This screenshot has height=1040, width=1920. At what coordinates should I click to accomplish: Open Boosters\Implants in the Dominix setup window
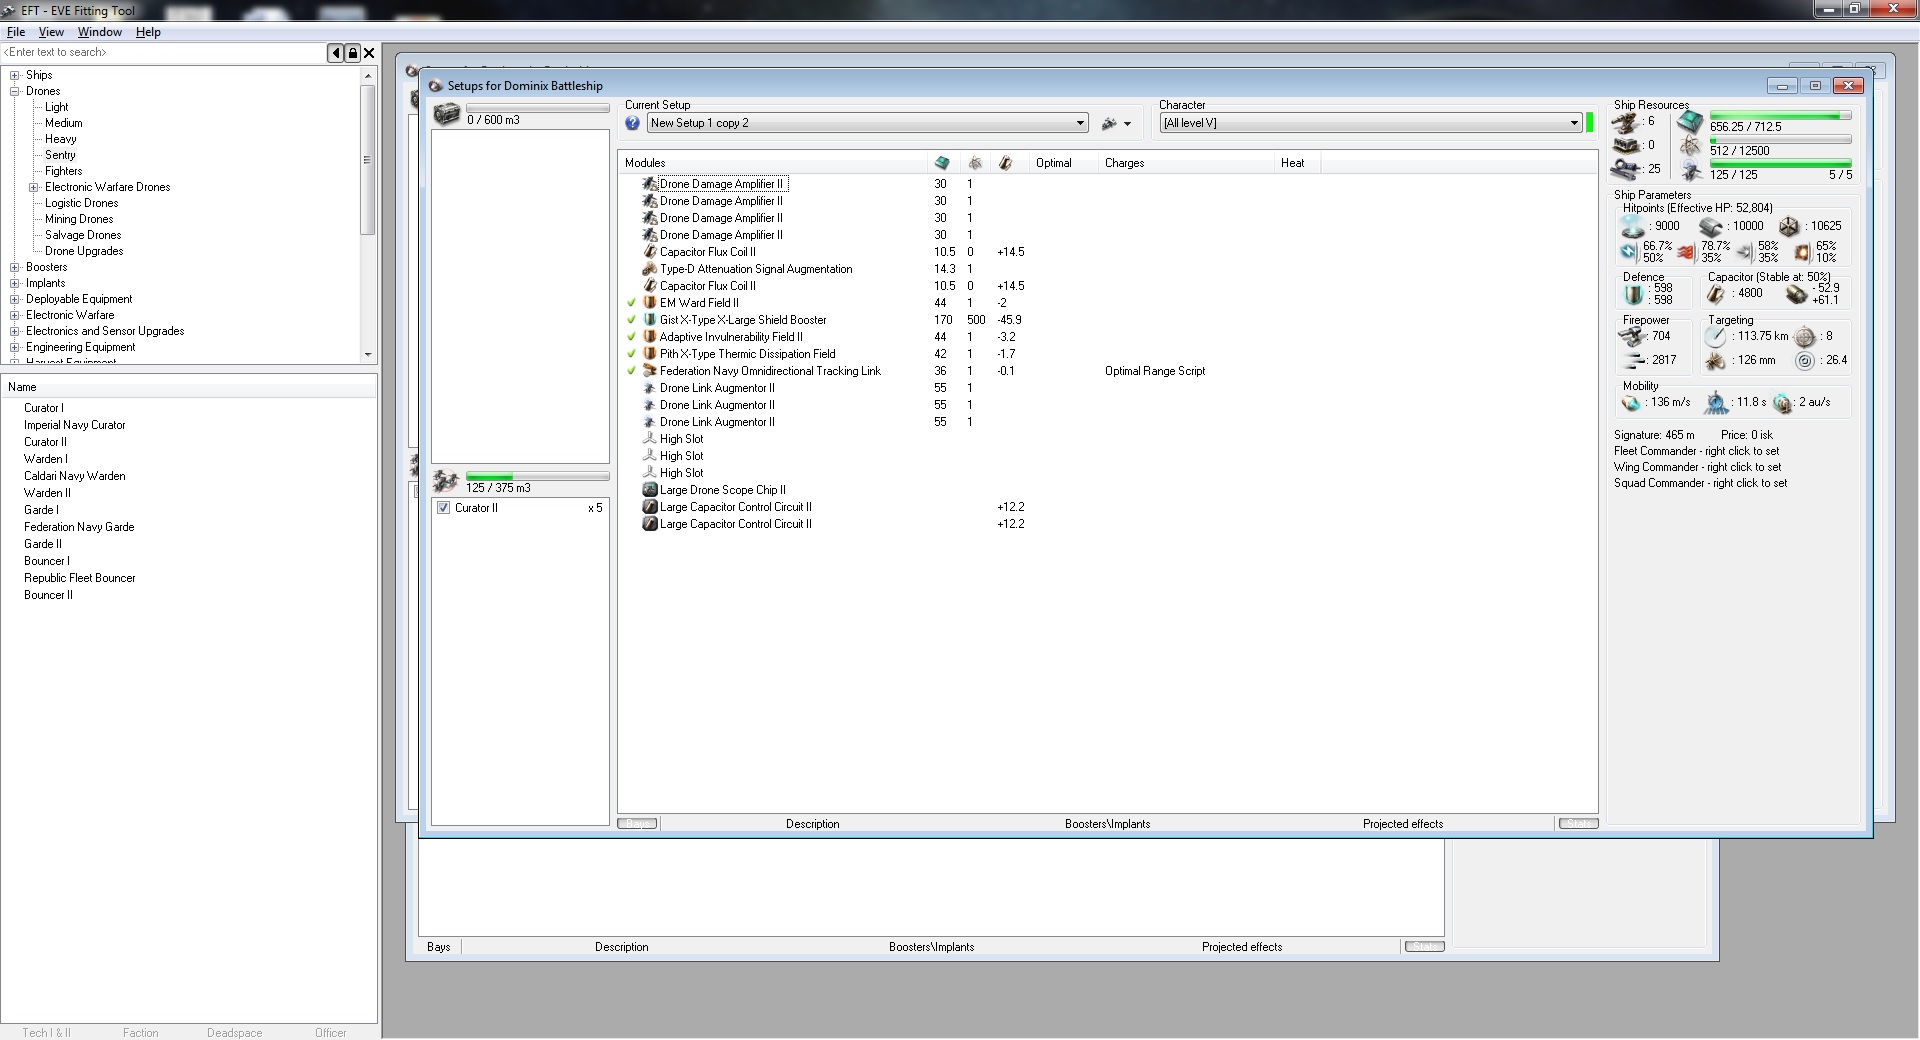click(1107, 824)
